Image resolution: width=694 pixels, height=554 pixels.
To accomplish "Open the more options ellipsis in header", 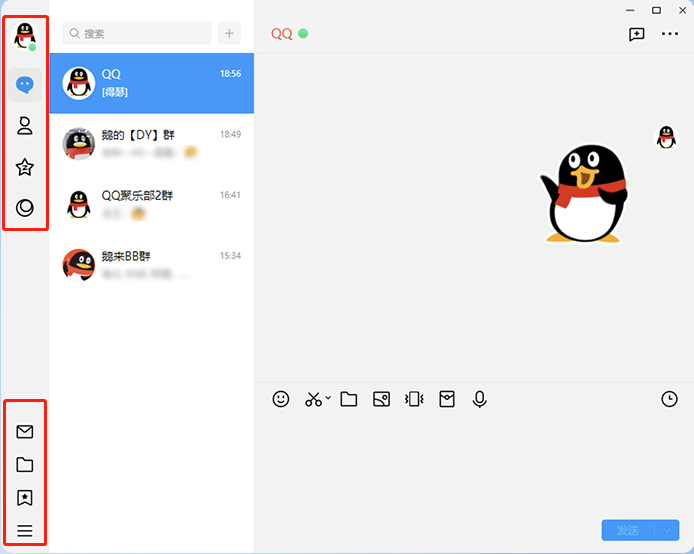I will click(x=670, y=34).
